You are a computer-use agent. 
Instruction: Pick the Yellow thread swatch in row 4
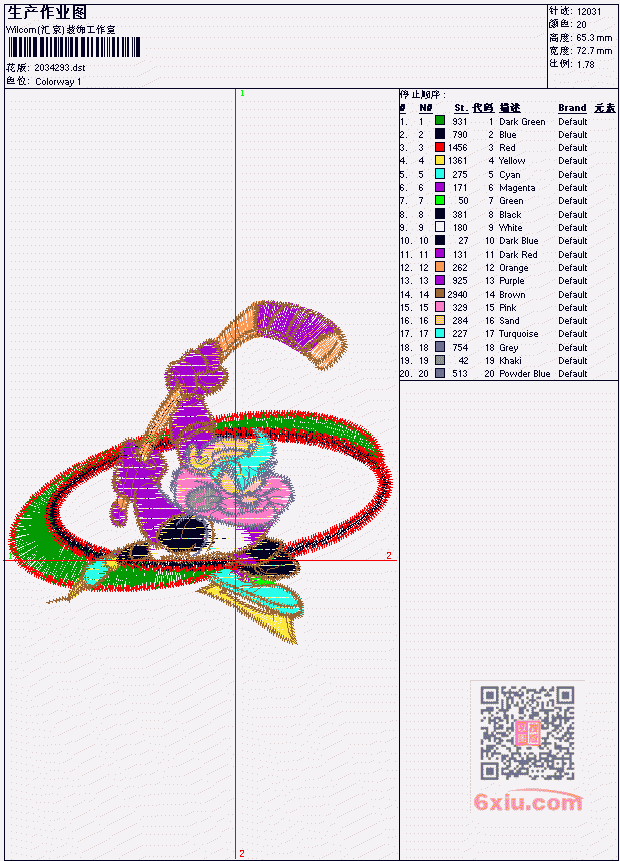pyautogui.click(x=440, y=160)
